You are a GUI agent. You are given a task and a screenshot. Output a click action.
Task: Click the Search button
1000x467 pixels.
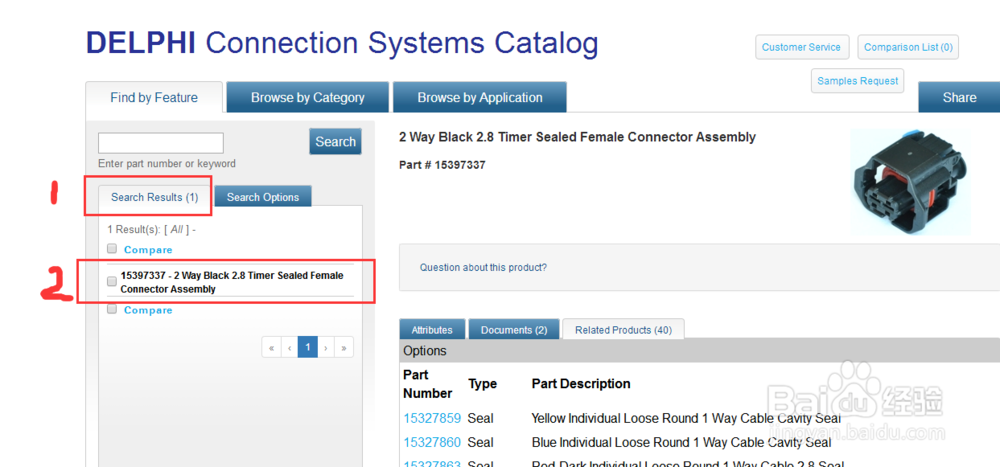(x=335, y=142)
